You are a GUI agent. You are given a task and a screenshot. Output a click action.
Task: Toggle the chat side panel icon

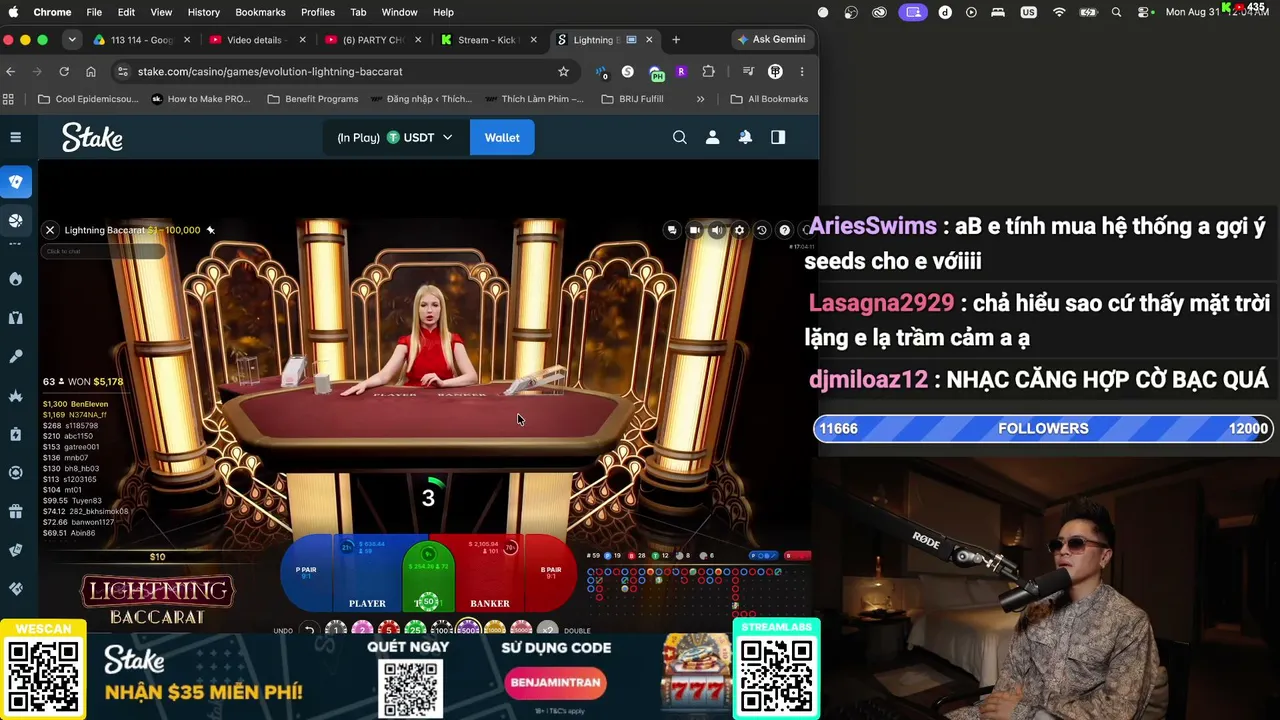[x=778, y=137]
